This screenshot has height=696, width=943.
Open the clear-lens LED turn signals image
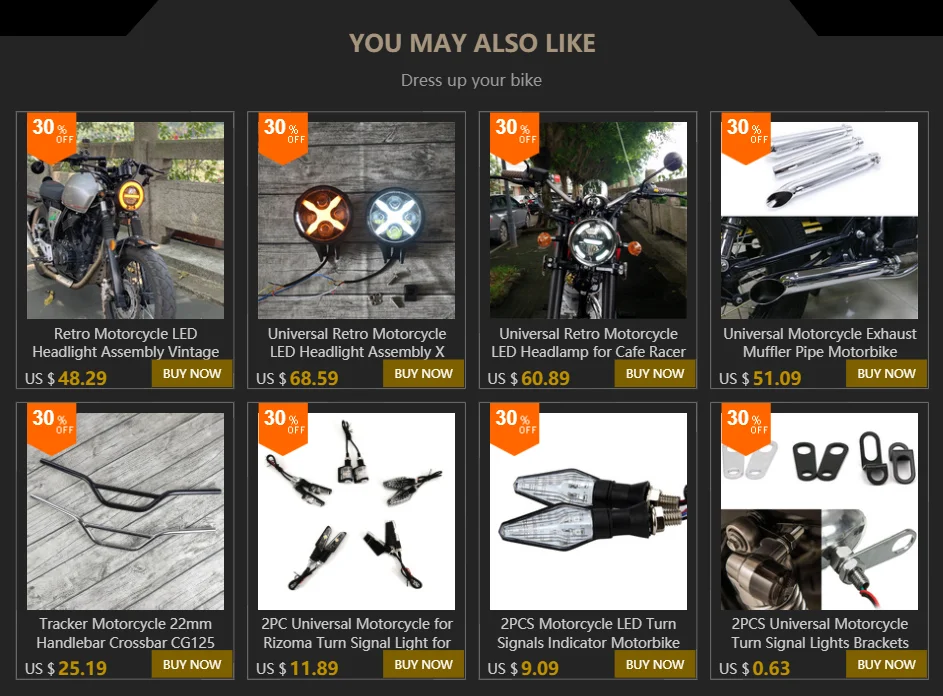[x=588, y=511]
